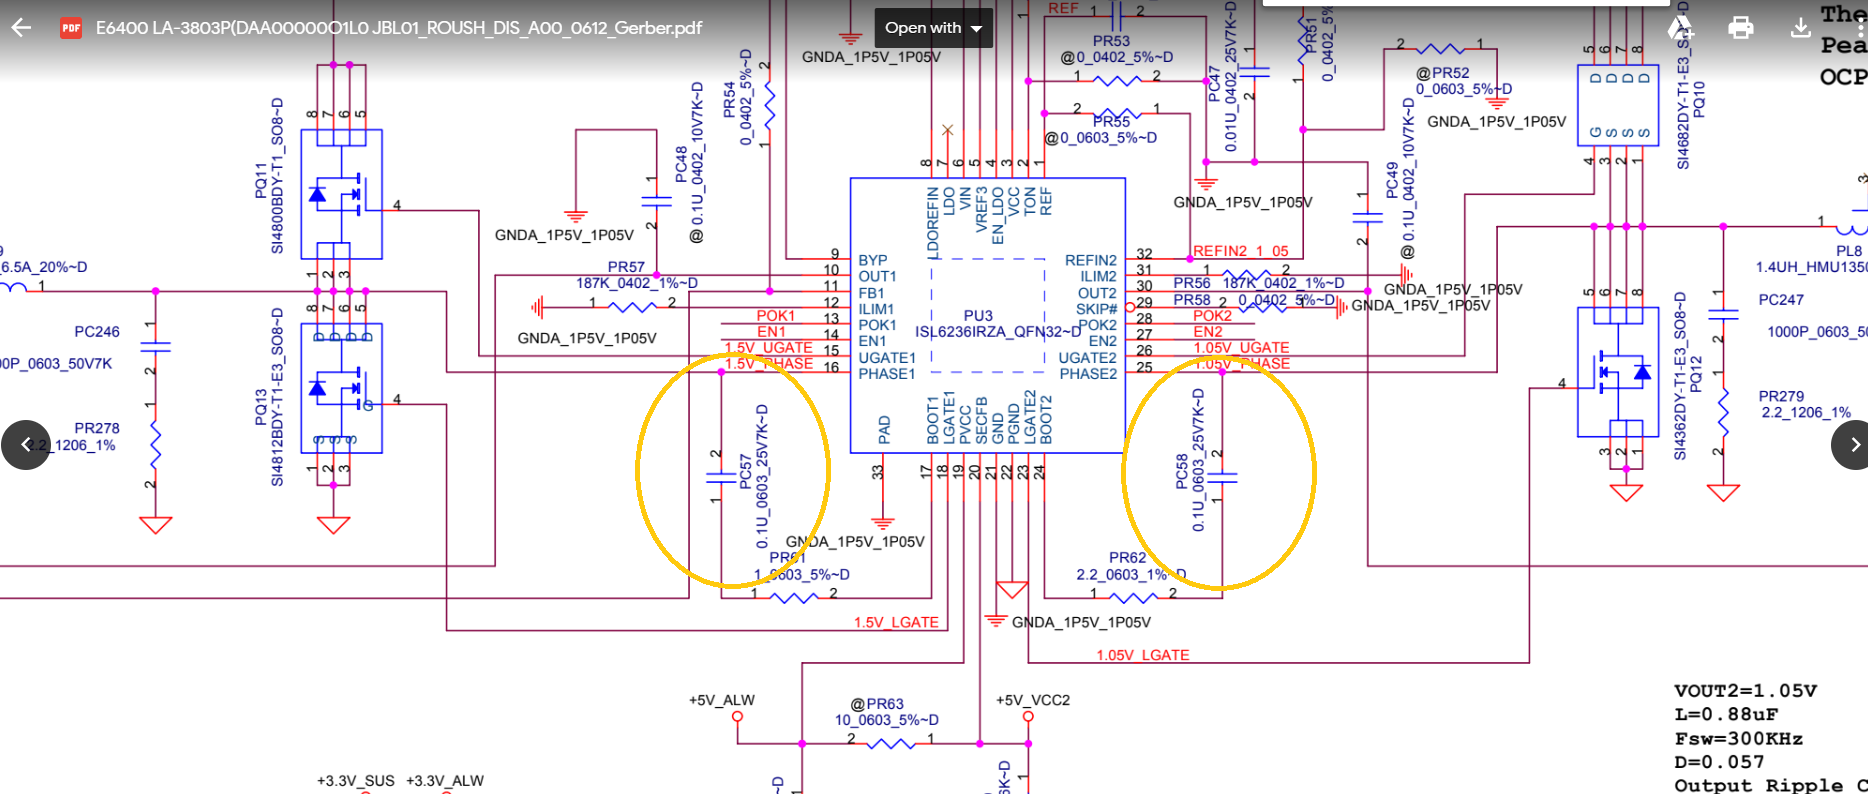
Task: Click the PQ10 MOSFET designator
Action: click(x=1698, y=98)
